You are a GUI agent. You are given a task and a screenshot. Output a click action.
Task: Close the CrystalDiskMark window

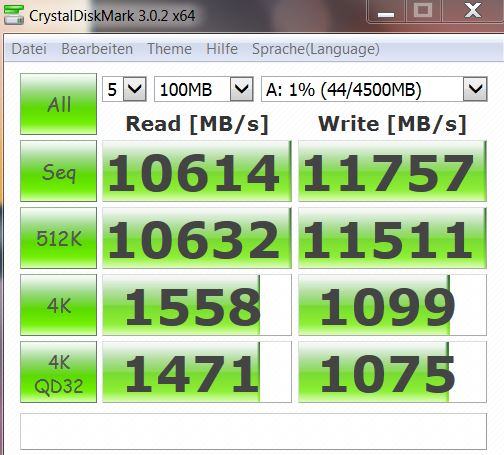(473, 11)
